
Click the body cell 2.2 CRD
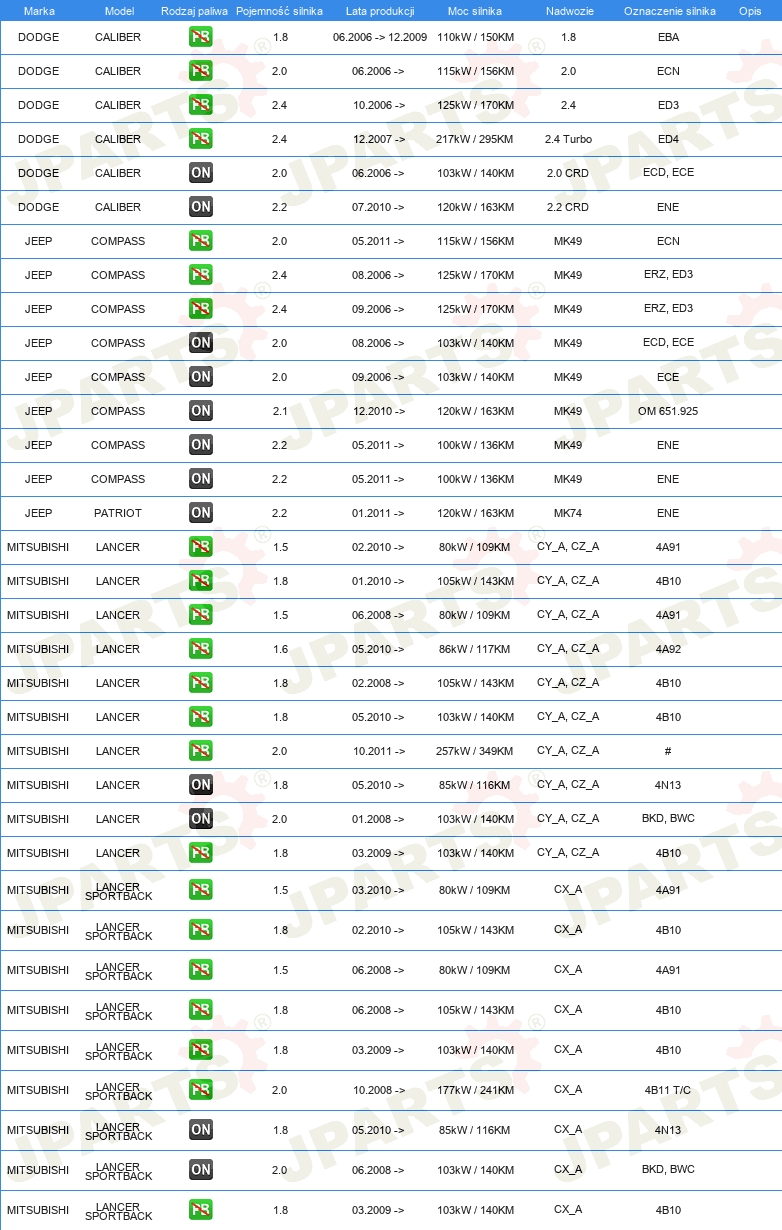pos(568,207)
